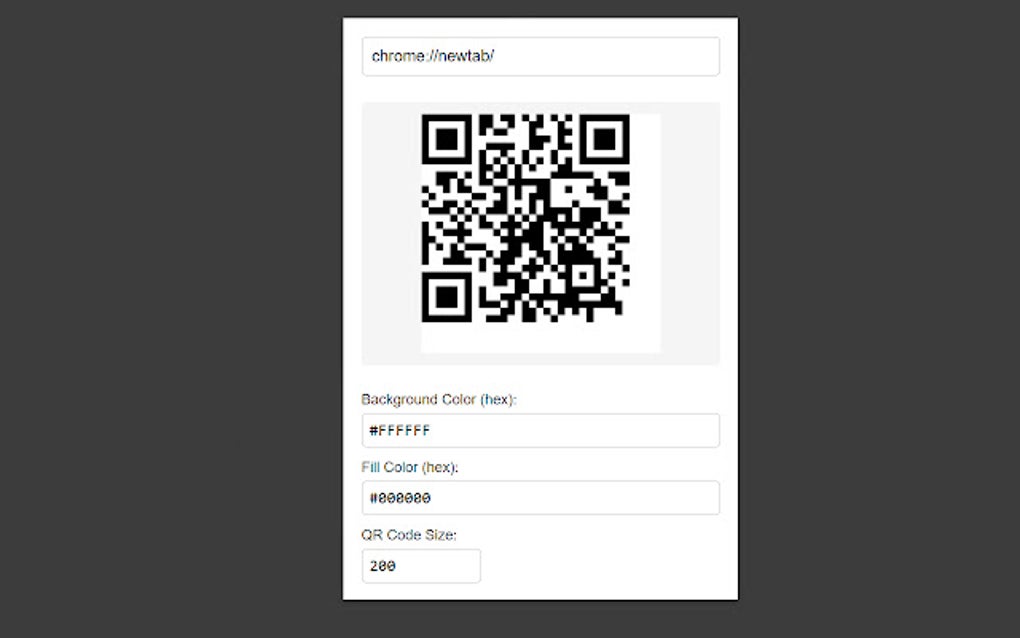
Task: Click empty popup space beside the size field
Action: click(598, 566)
